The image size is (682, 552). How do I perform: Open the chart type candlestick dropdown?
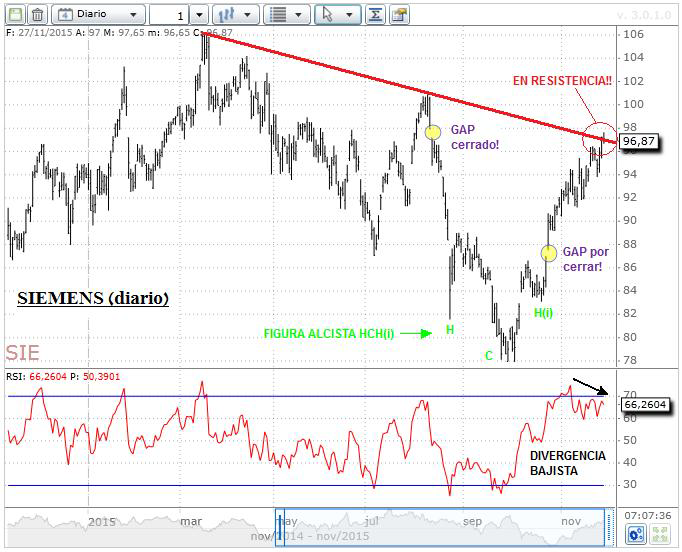(x=237, y=15)
